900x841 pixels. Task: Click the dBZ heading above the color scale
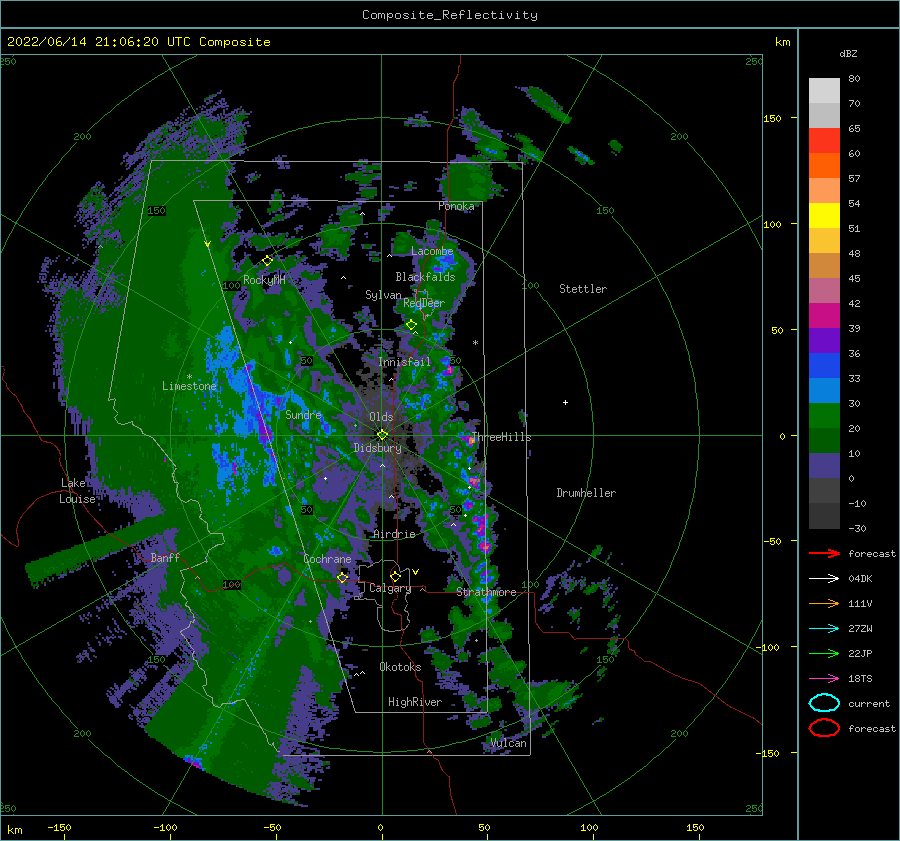point(848,54)
